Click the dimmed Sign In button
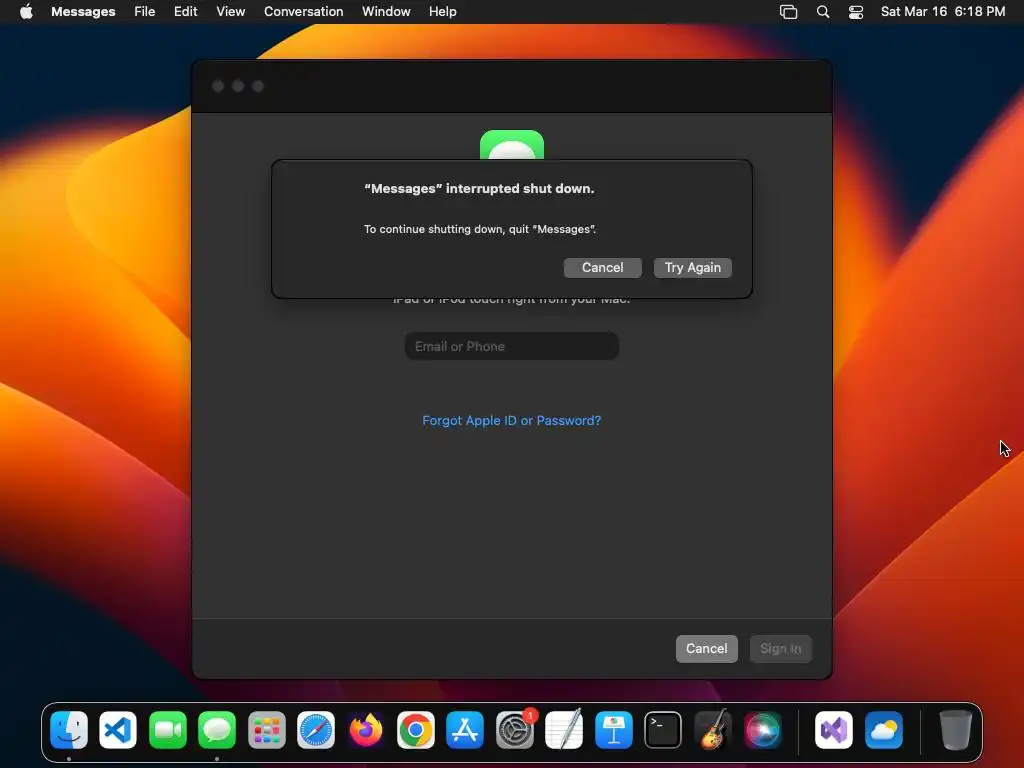This screenshot has width=1024, height=768. click(780, 648)
